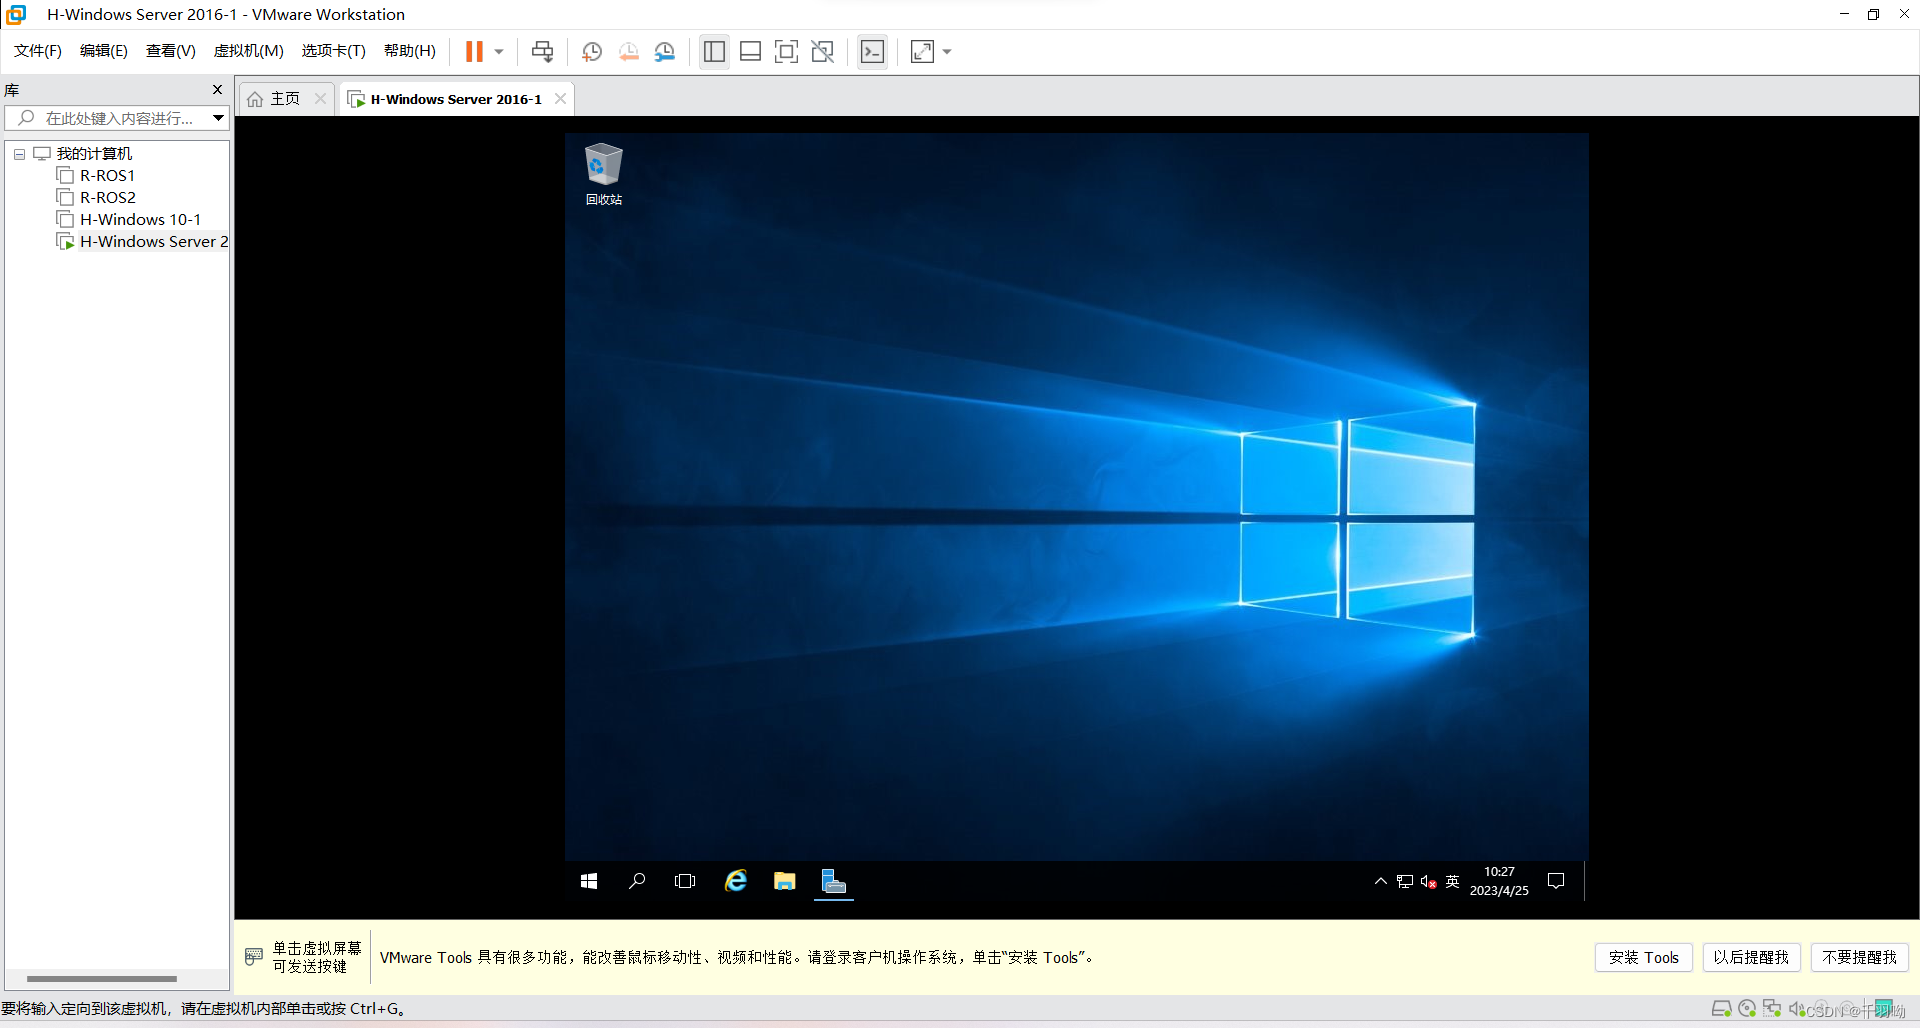Click the CD/DVD drive status icon

click(x=1747, y=1009)
